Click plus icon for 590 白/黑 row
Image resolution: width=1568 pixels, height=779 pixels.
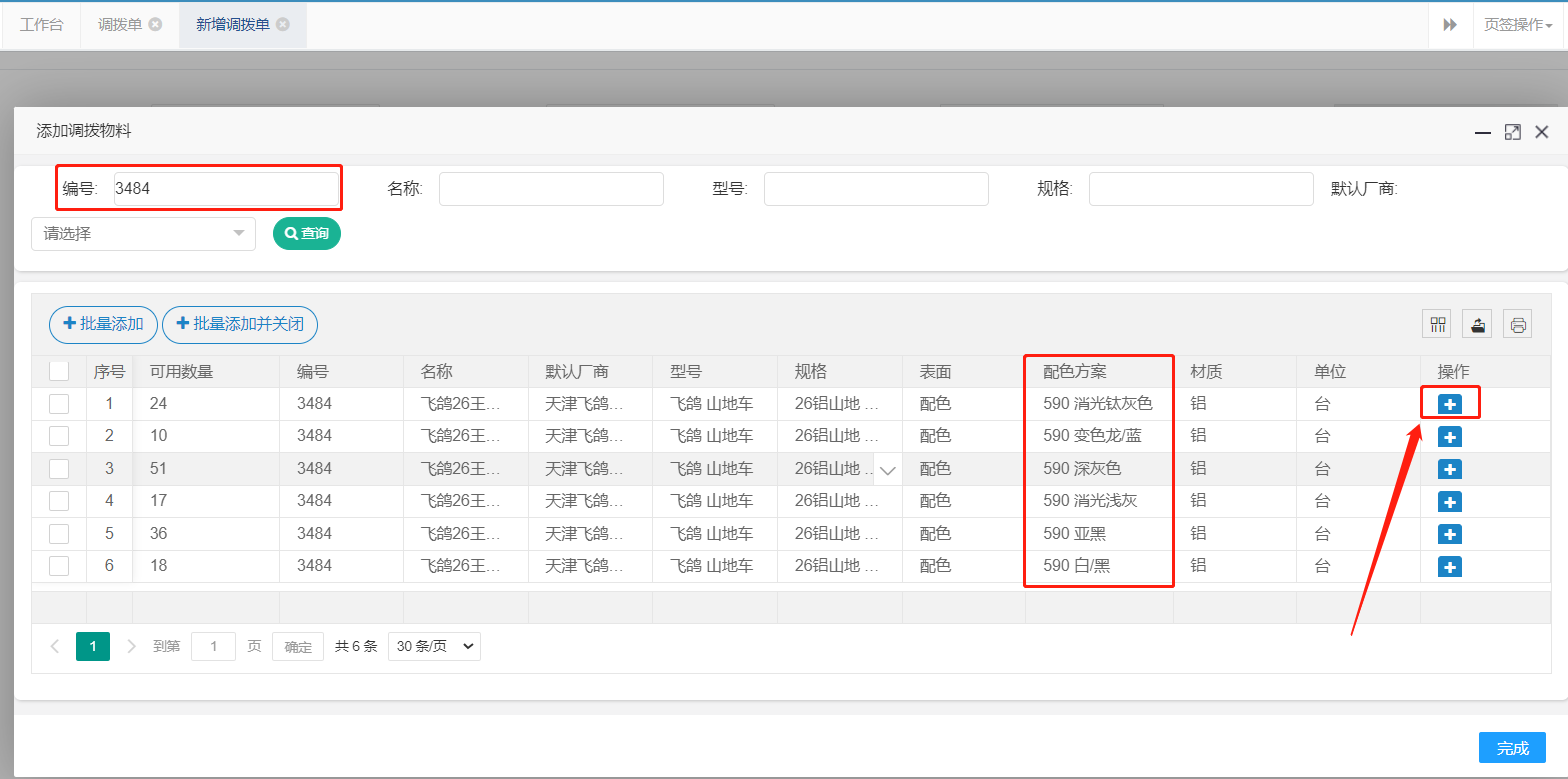(x=1449, y=567)
